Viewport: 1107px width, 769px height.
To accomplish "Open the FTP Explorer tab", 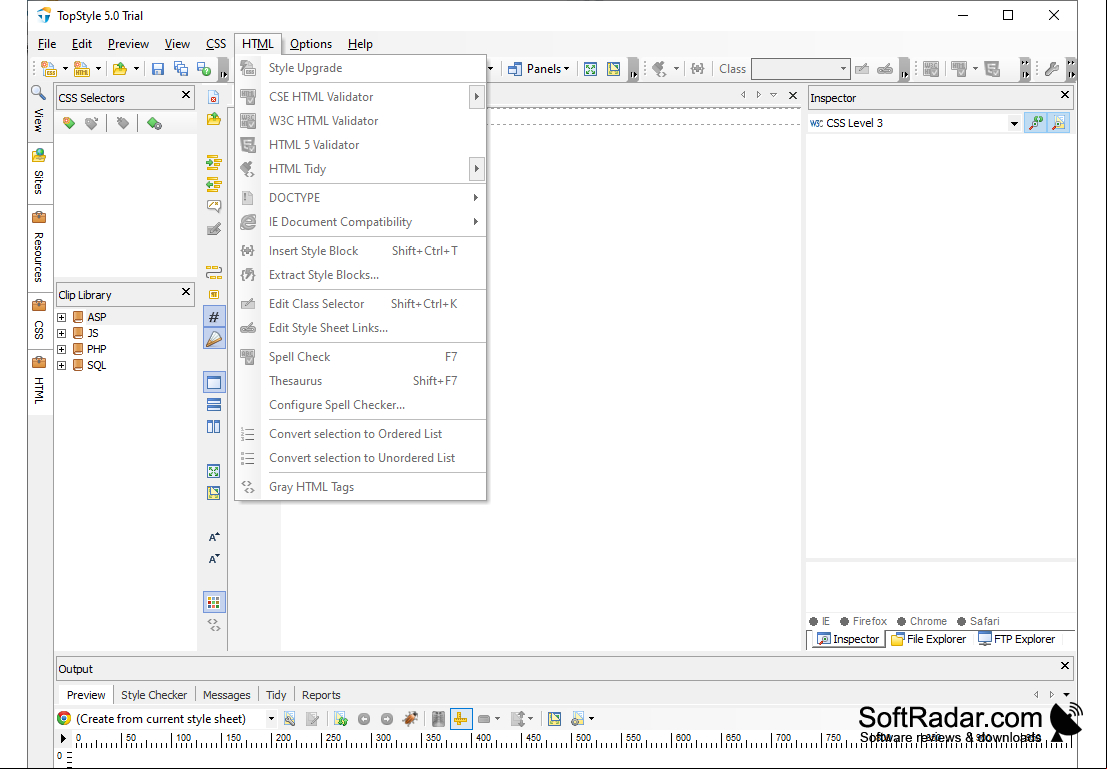I will pos(1016,639).
